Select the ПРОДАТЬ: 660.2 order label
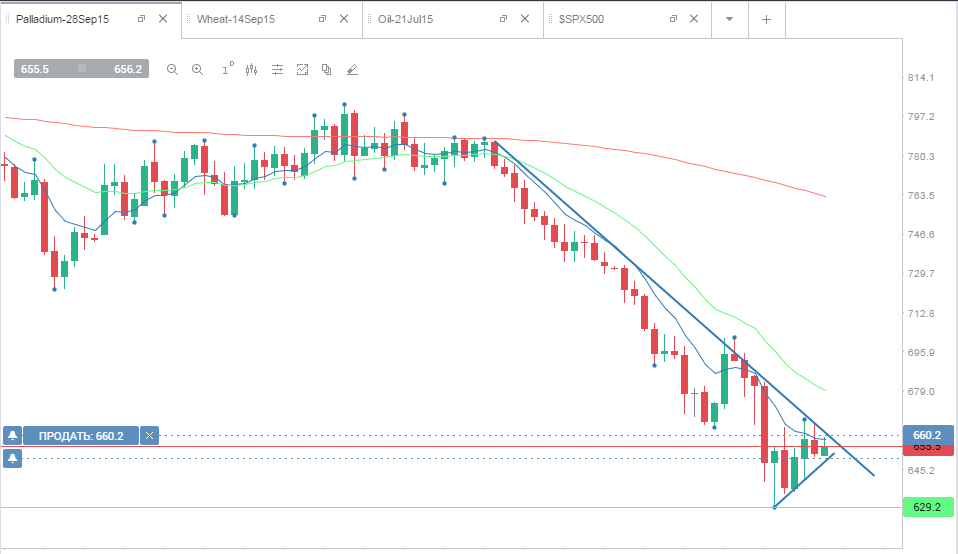Image resolution: width=958 pixels, height=554 pixels. (x=81, y=436)
